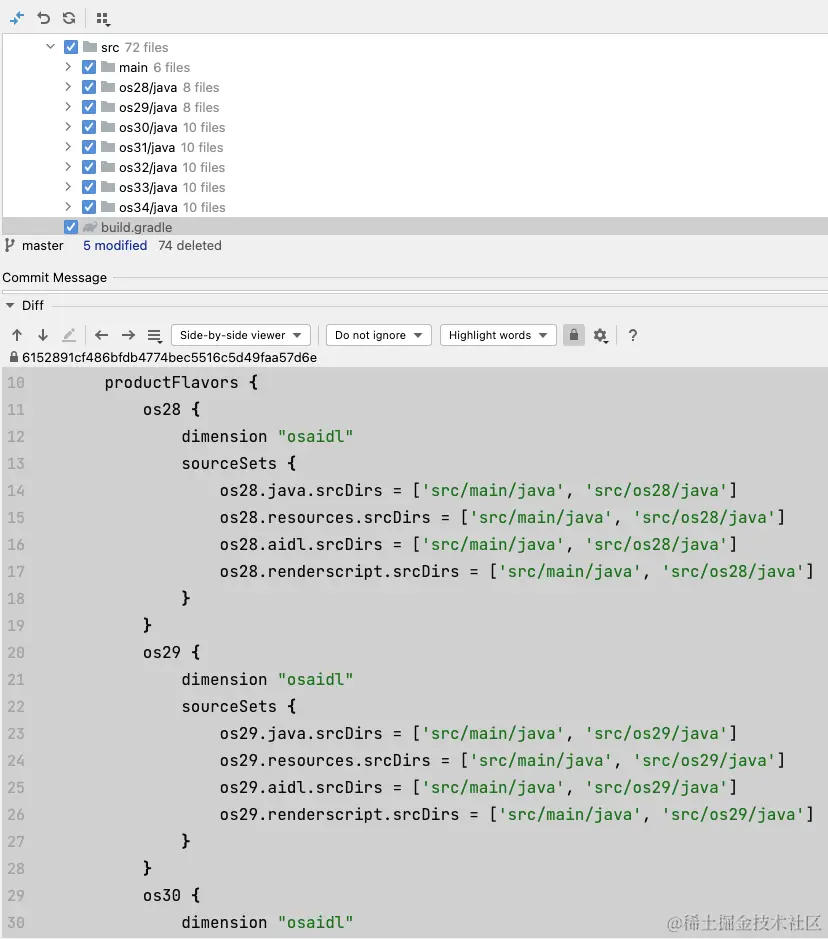The image size is (828, 939).
Task: Open the Group By grid icon
Action: pos(103,19)
